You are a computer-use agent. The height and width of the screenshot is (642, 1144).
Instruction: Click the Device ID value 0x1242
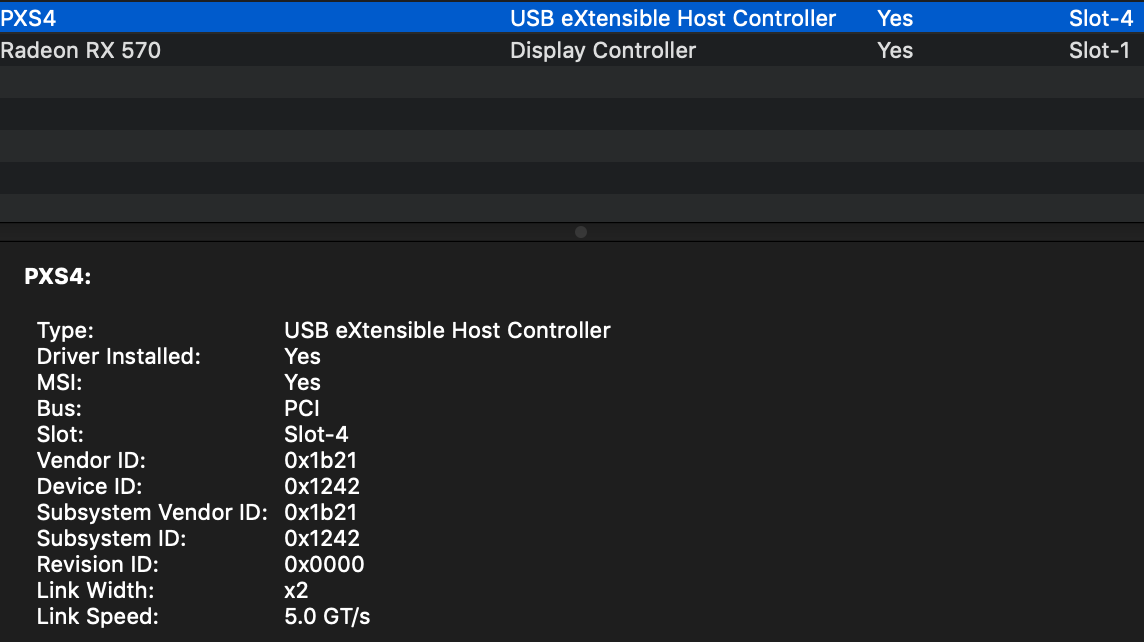[x=322, y=486]
